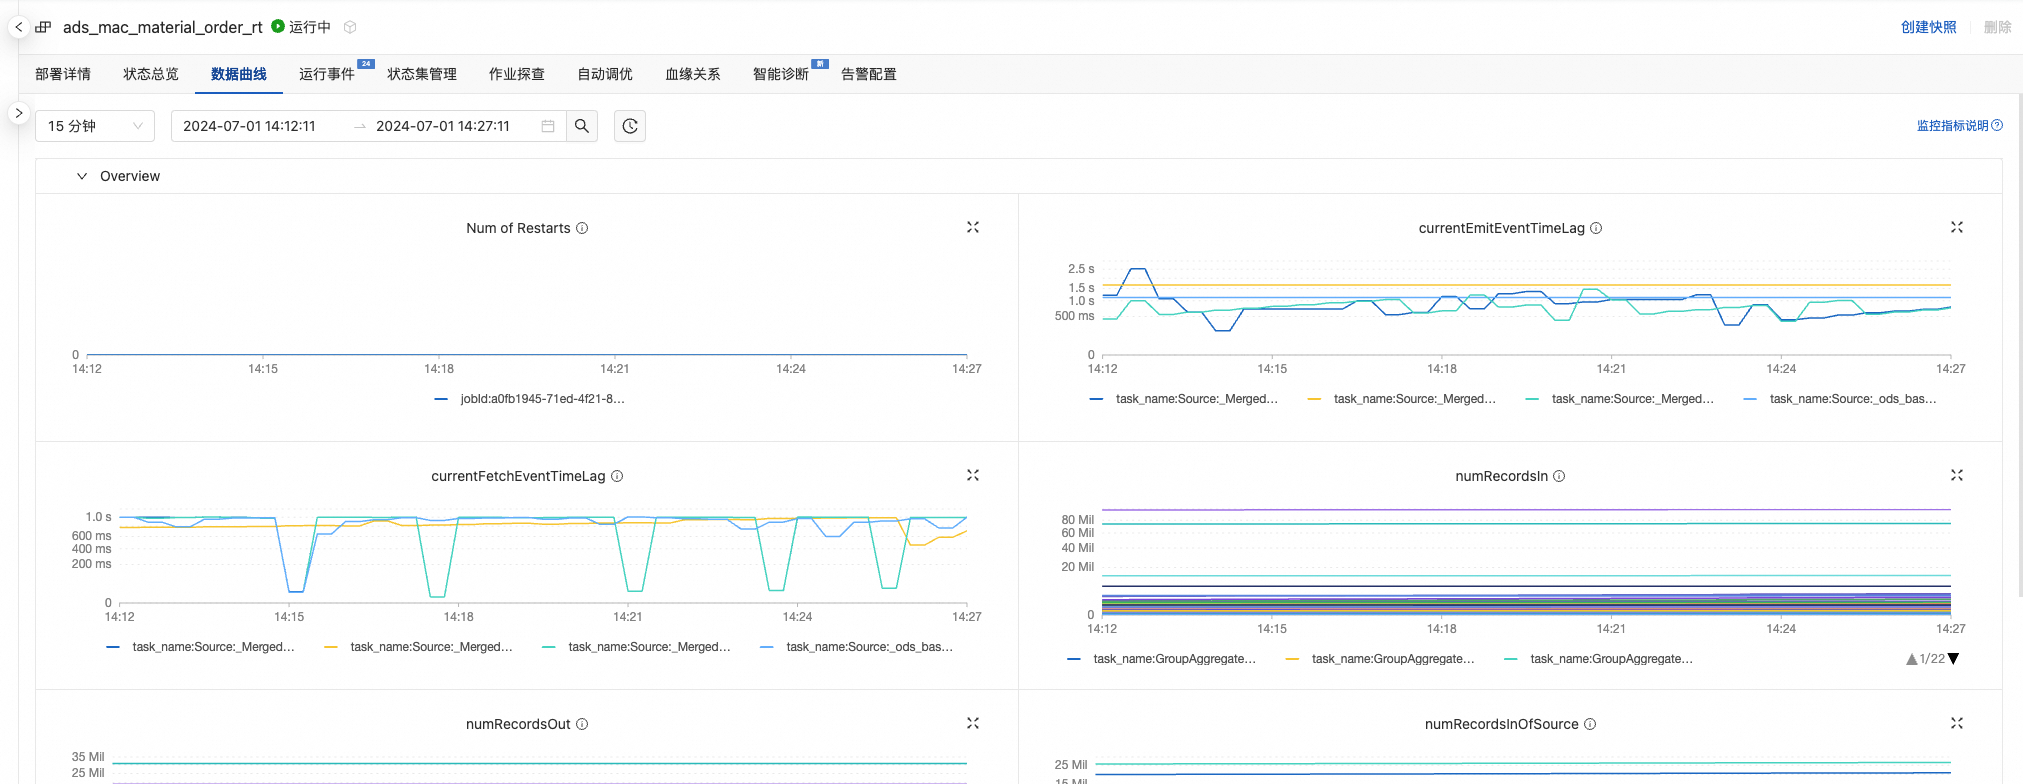
Task: Click info icon beside Num of Restarts
Action: 582,228
